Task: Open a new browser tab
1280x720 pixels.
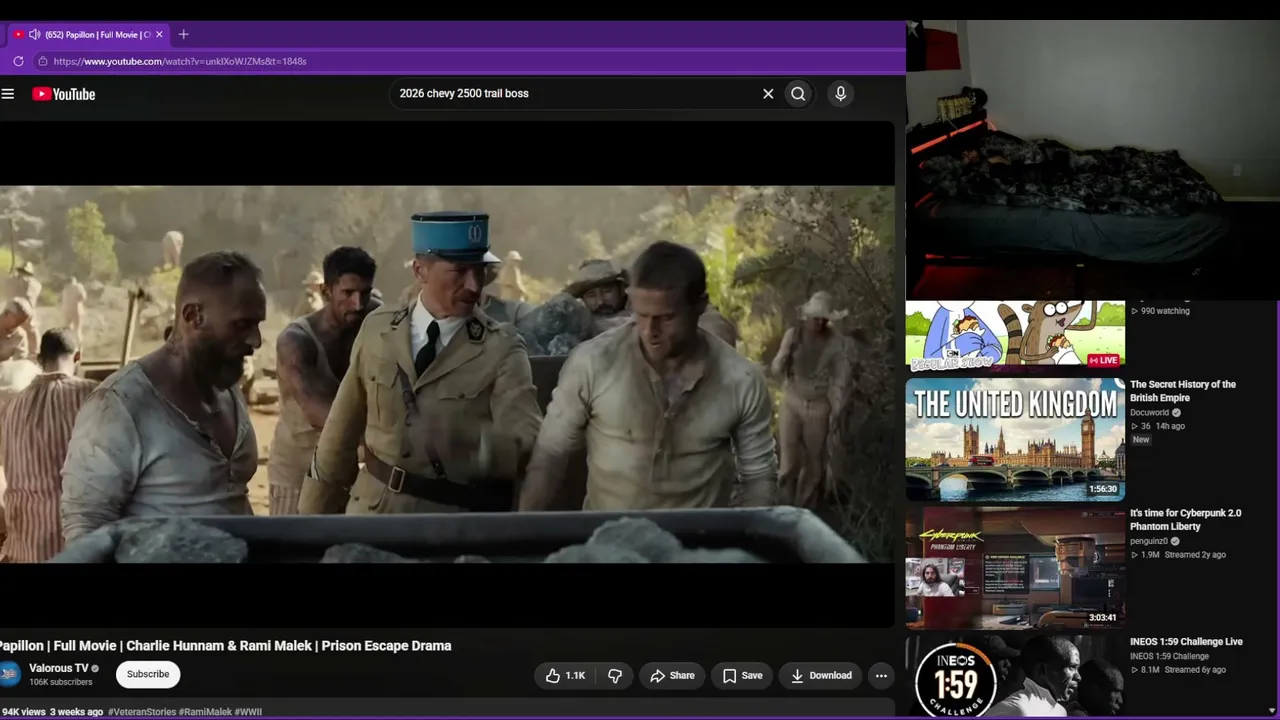Action: (x=183, y=34)
